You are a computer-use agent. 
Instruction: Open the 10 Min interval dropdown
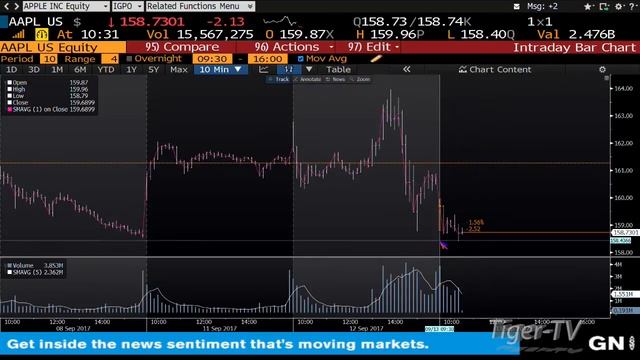point(221,69)
